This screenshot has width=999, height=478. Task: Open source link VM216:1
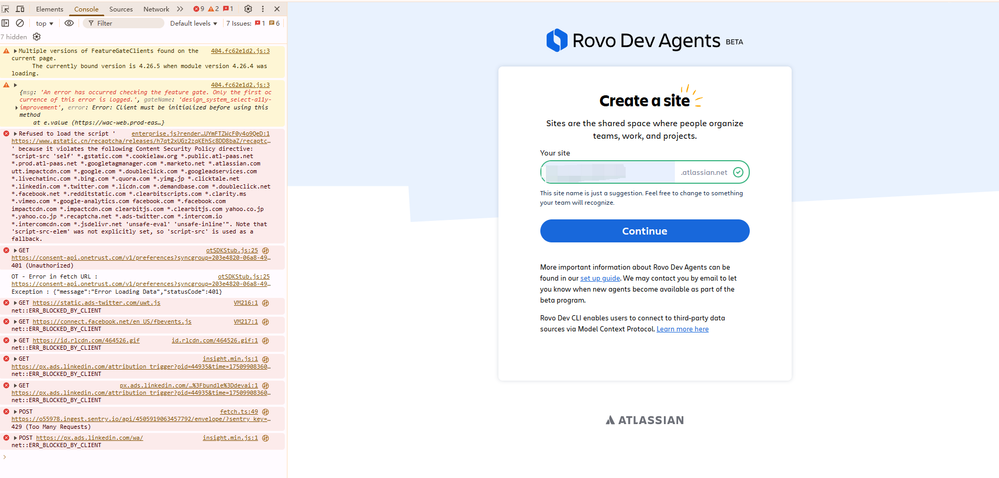pyautogui.click(x=245, y=303)
